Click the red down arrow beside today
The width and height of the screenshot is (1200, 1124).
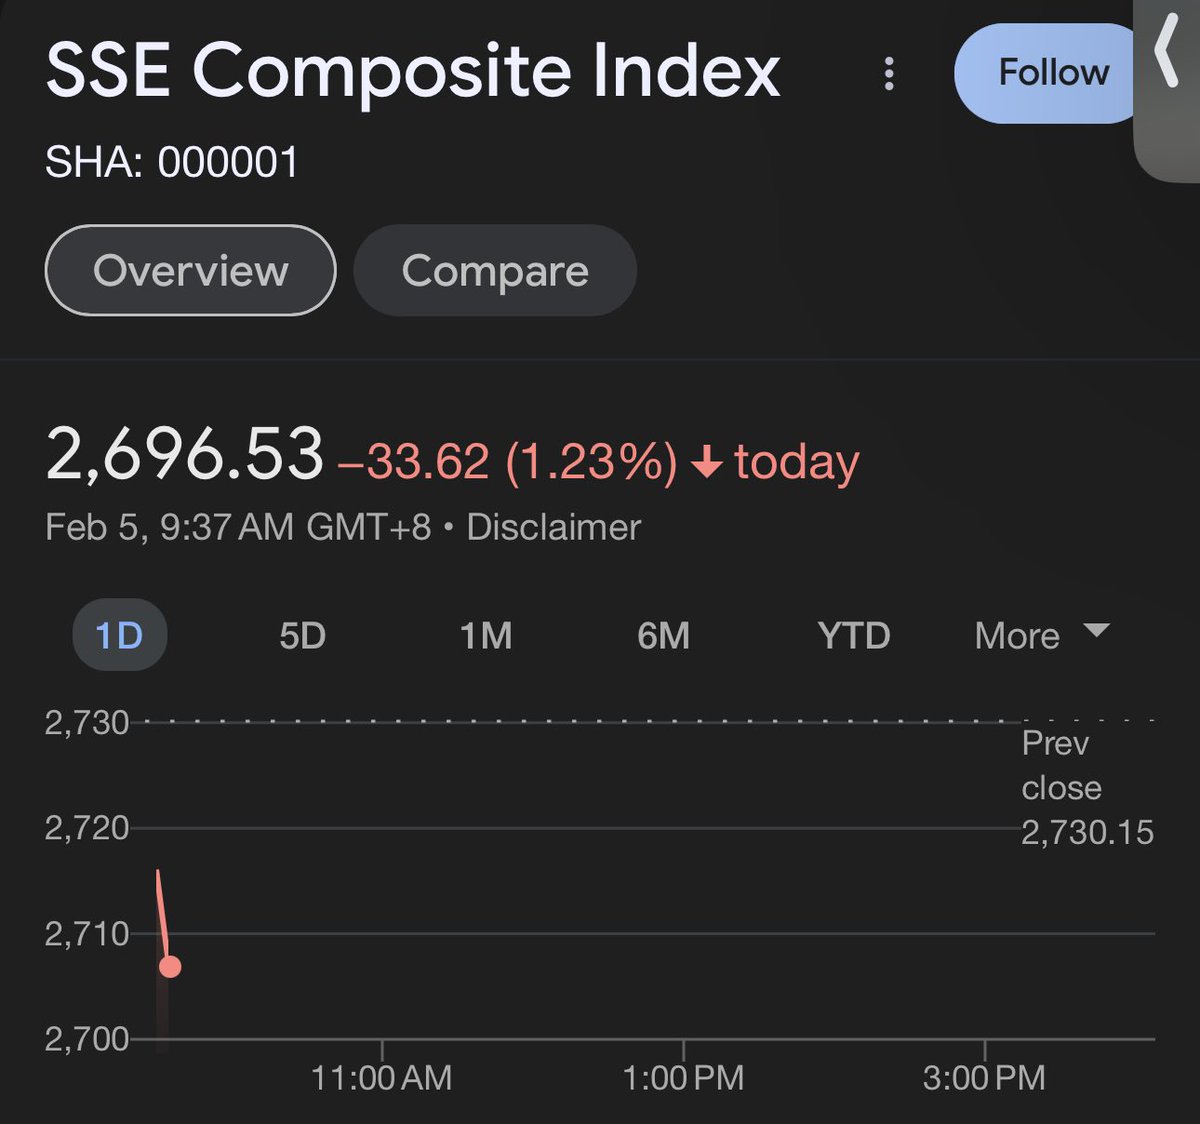click(706, 462)
